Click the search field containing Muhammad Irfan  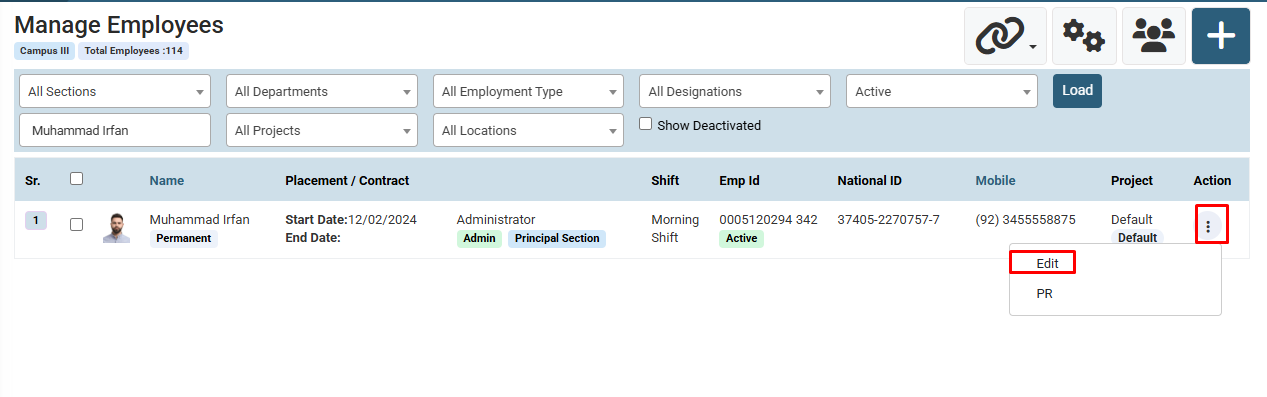tap(115, 130)
